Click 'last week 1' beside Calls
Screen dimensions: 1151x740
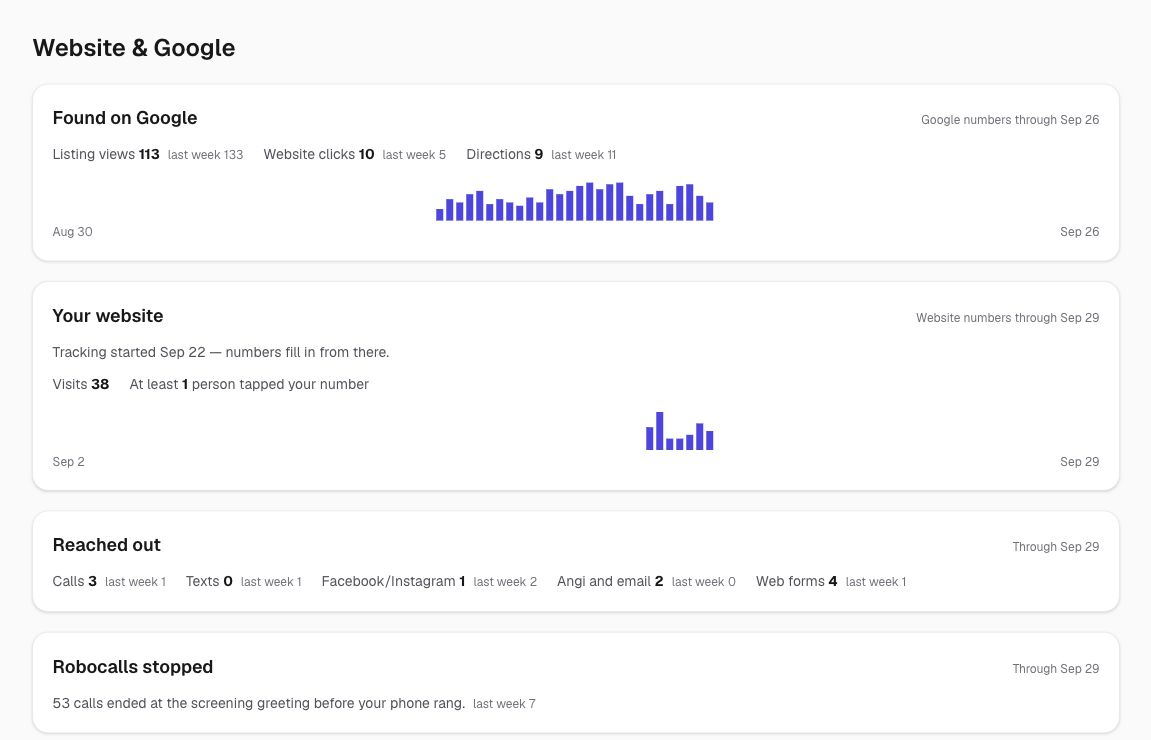[x=135, y=582]
